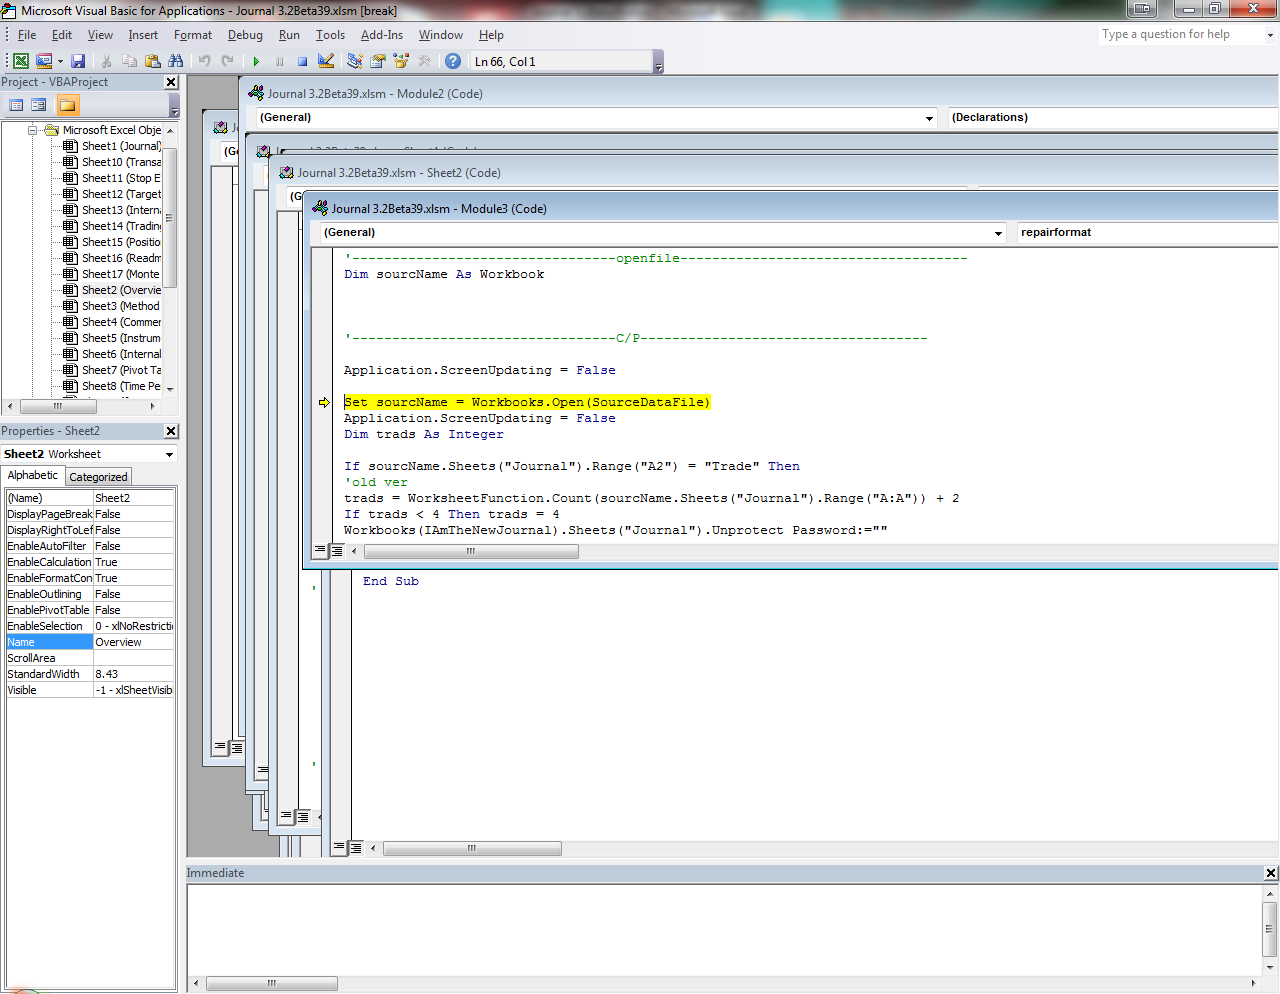Image resolution: width=1280 pixels, height=994 pixels.
Task: Open Insert UserForm dropdown arrow
Action: coord(60,61)
